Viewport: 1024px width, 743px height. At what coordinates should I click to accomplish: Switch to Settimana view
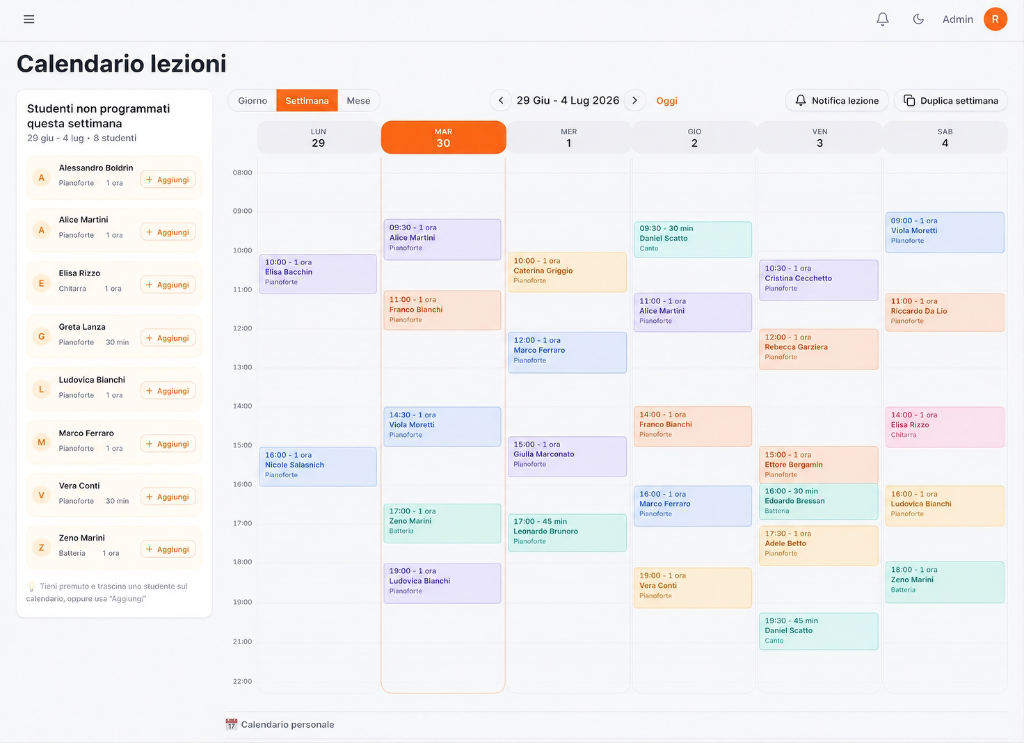pos(307,101)
